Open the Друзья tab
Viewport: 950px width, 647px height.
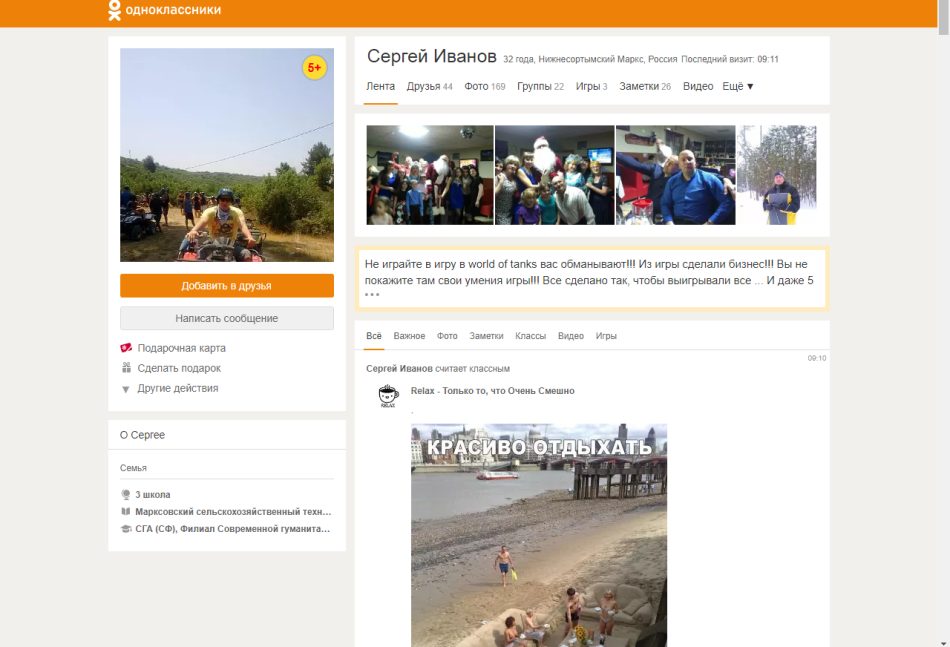pyautogui.click(x=429, y=87)
